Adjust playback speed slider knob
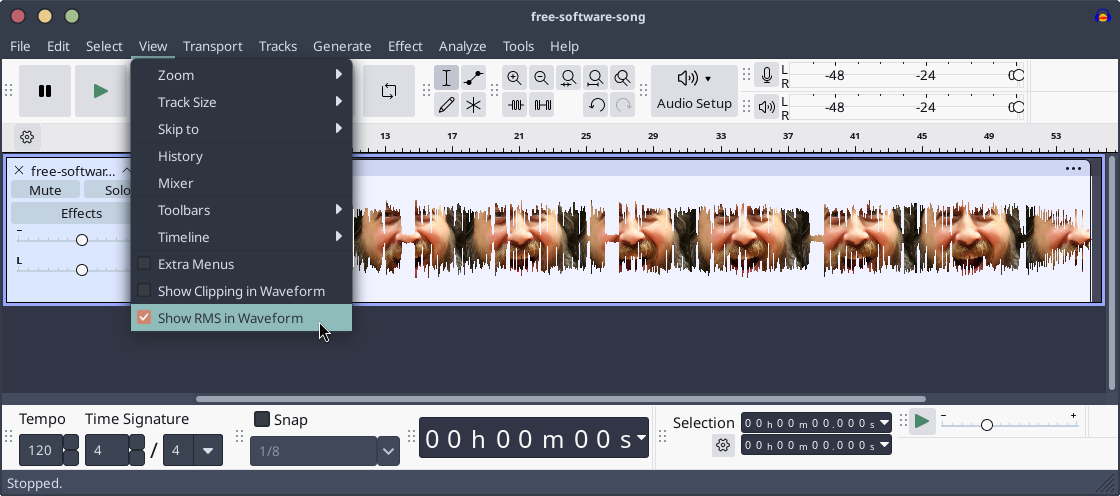The image size is (1120, 496). 986,425
